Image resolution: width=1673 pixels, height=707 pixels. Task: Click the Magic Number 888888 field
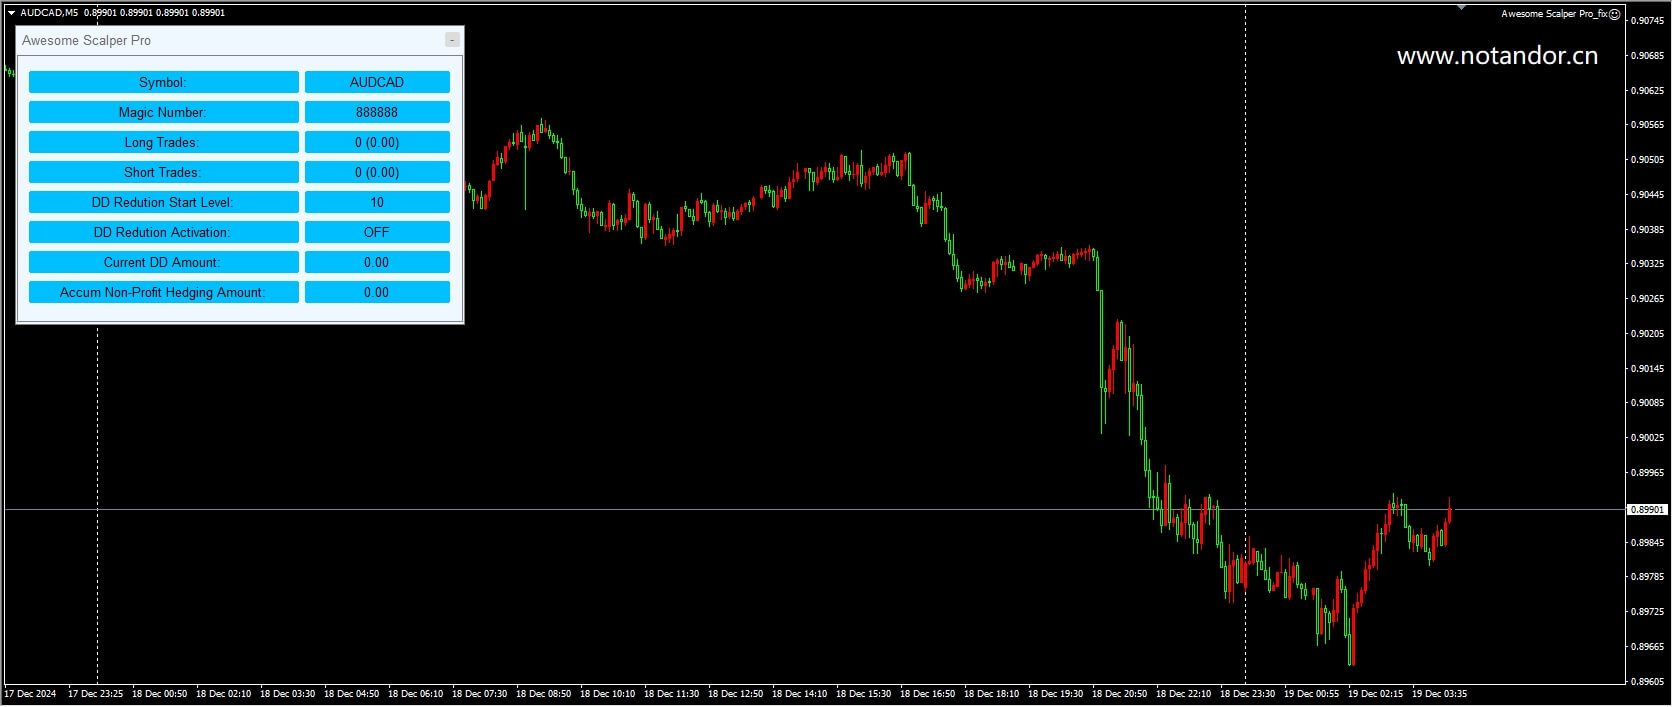pos(377,112)
